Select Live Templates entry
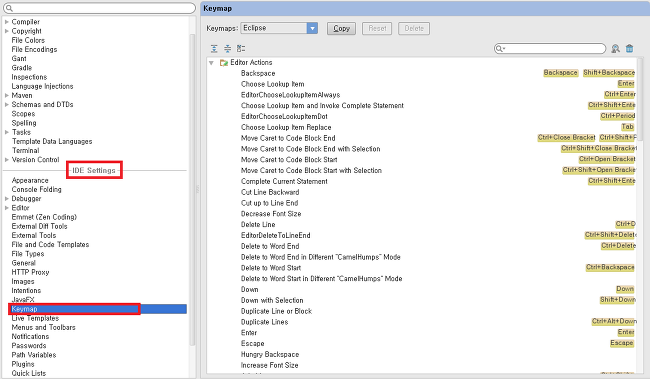 coord(35,318)
